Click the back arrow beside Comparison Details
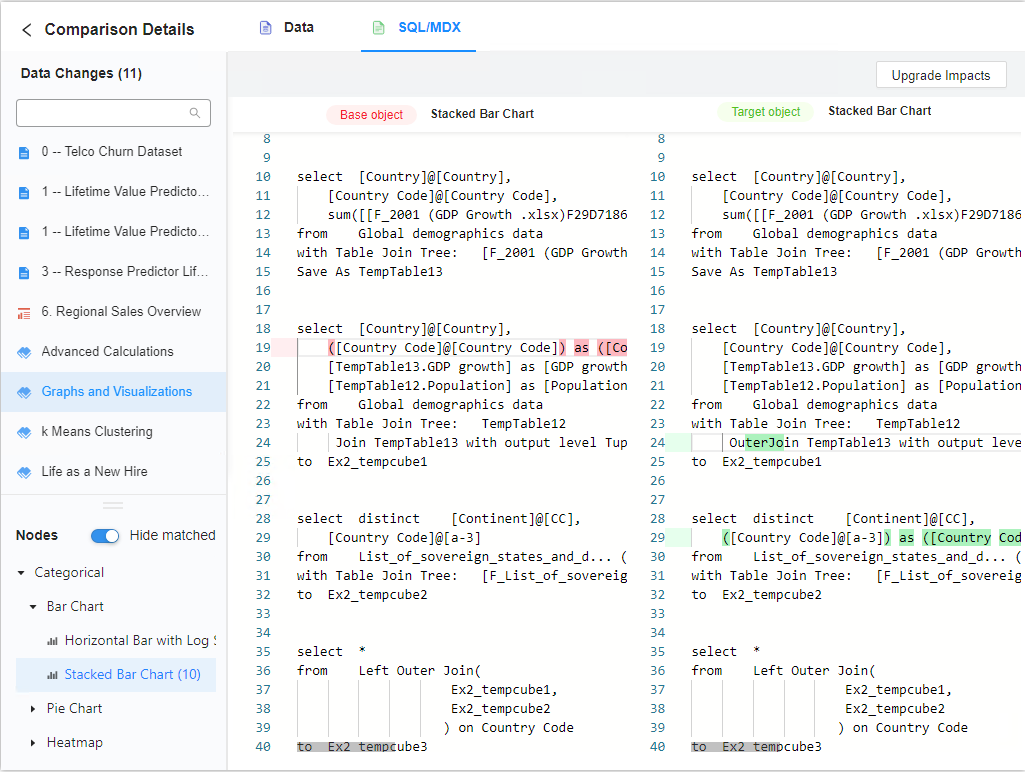Image resolution: width=1025 pixels, height=772 pixels. tap(27, 30)
